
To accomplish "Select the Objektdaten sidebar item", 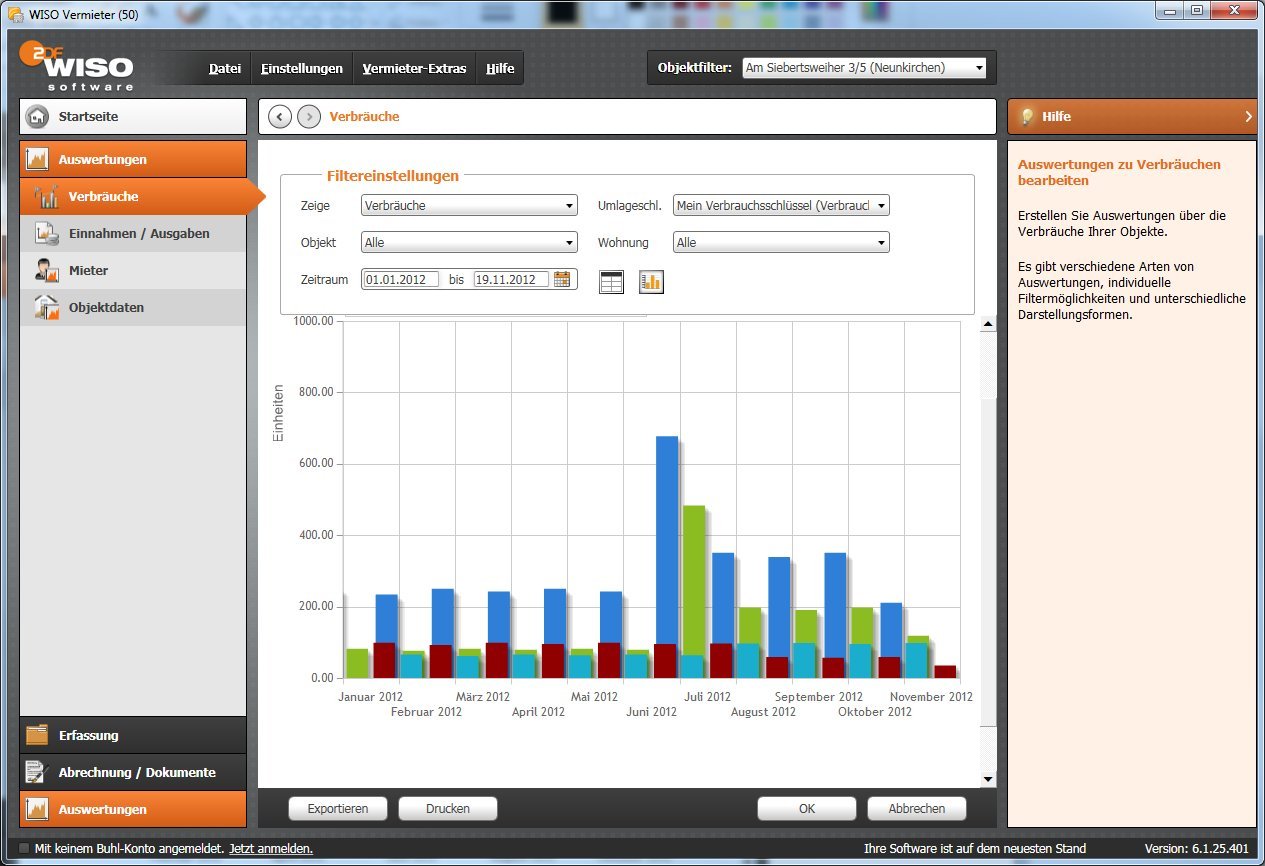I will [133, 308].
